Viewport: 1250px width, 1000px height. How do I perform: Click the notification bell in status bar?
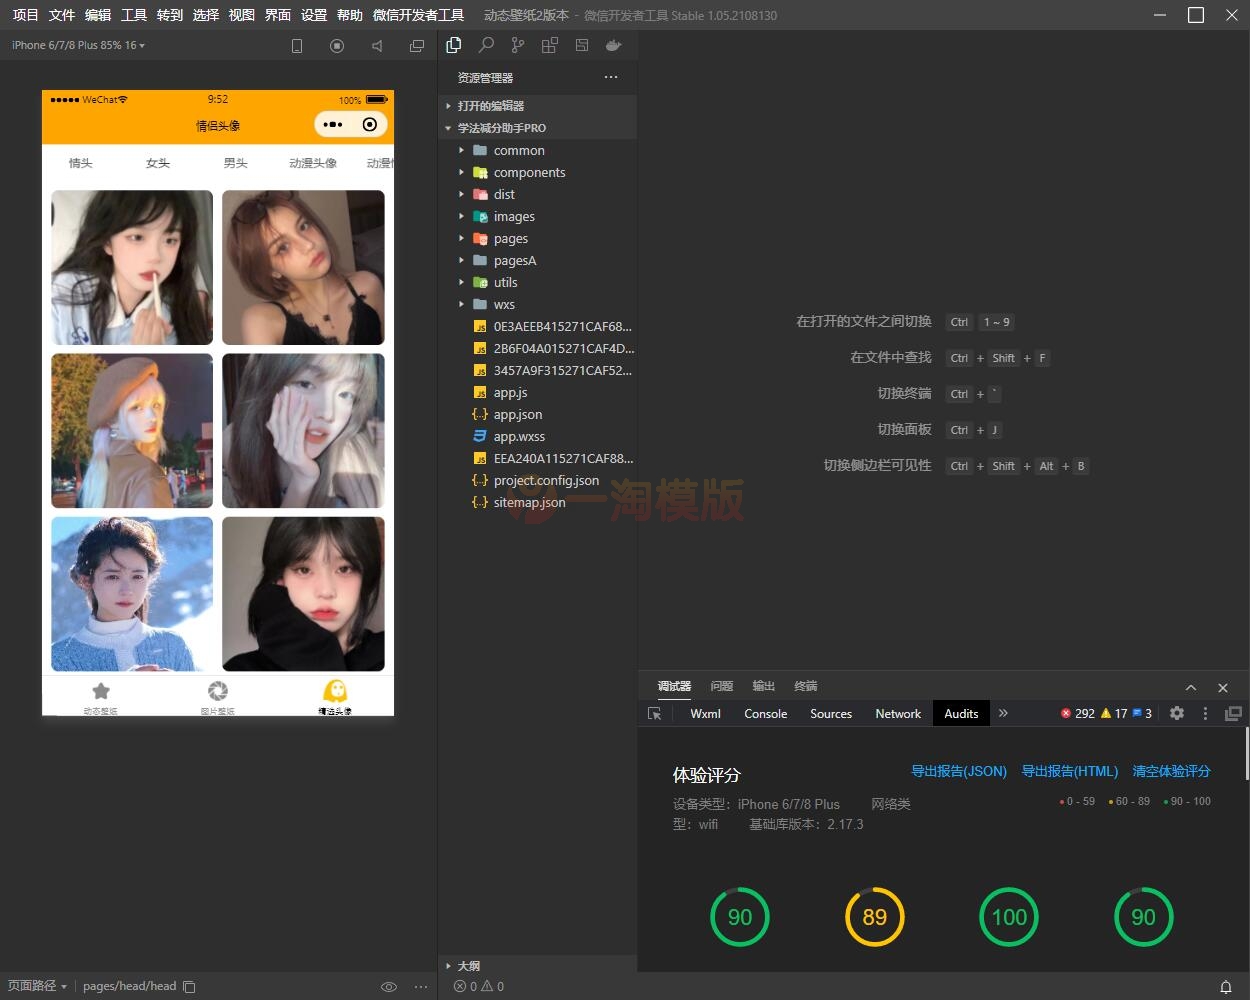click(1225, 986)
